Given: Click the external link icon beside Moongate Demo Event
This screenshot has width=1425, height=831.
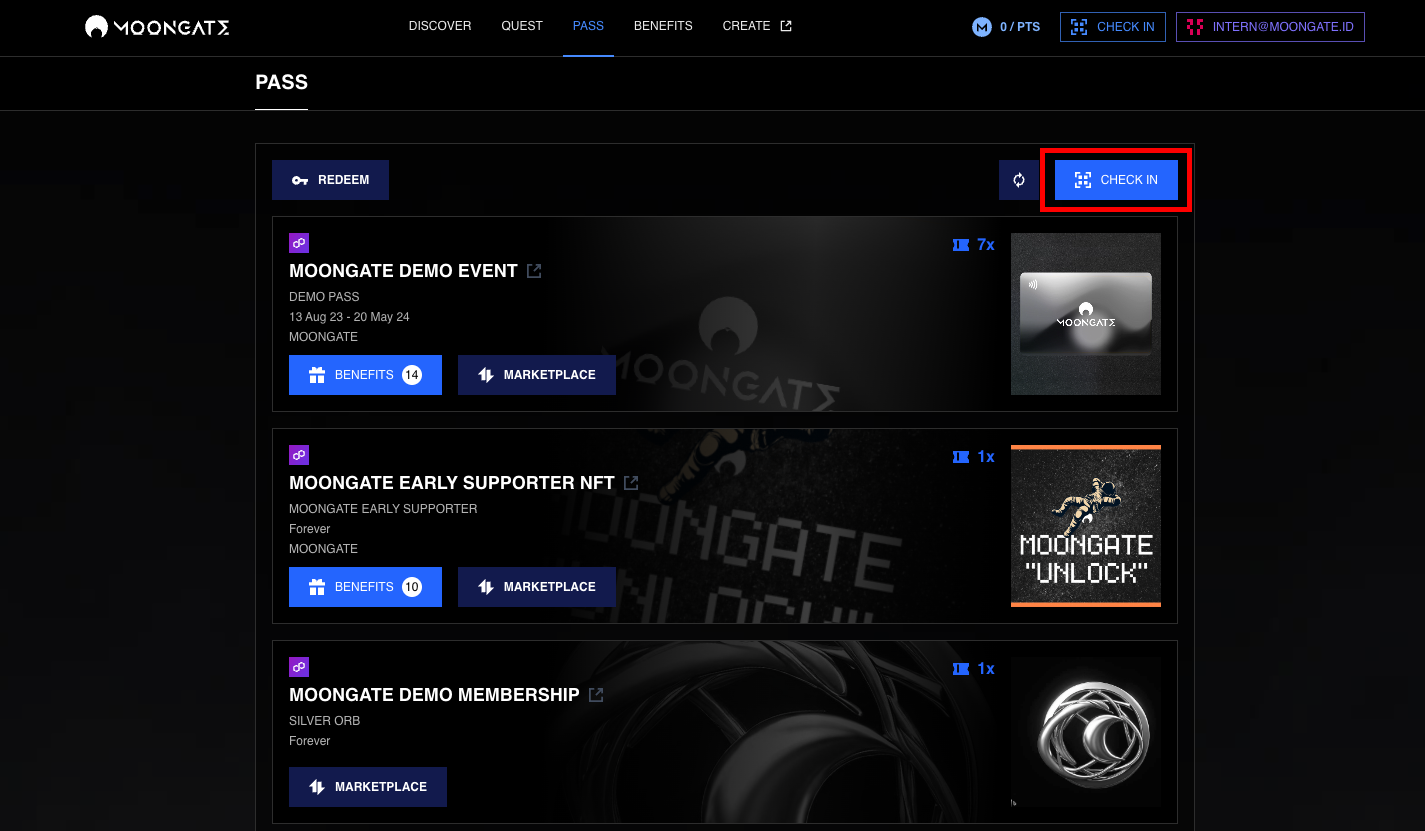Looking at the screenshot, I should pyautogui.click(x=534, y=271).
